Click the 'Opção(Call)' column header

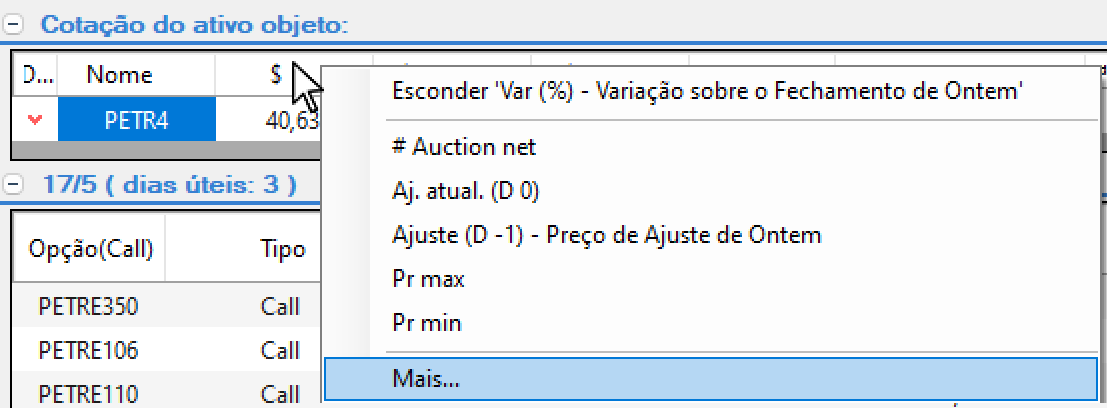coord(90,248)
